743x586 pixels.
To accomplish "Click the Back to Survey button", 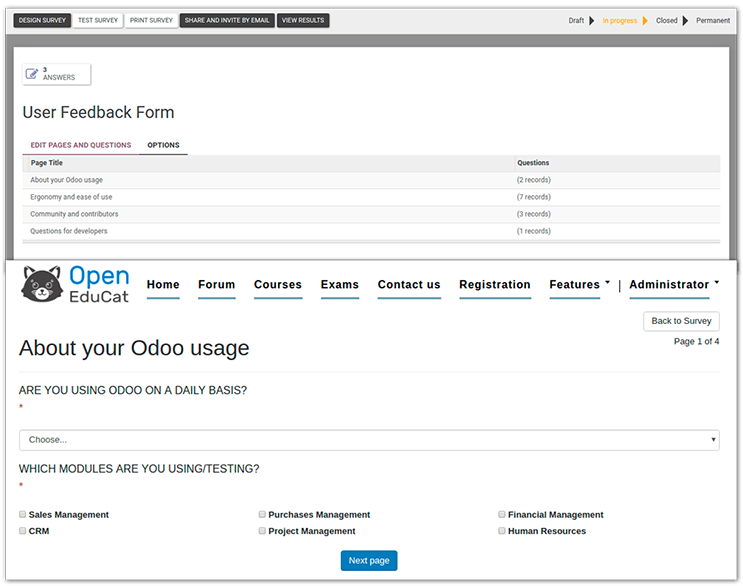I will 681,321.
